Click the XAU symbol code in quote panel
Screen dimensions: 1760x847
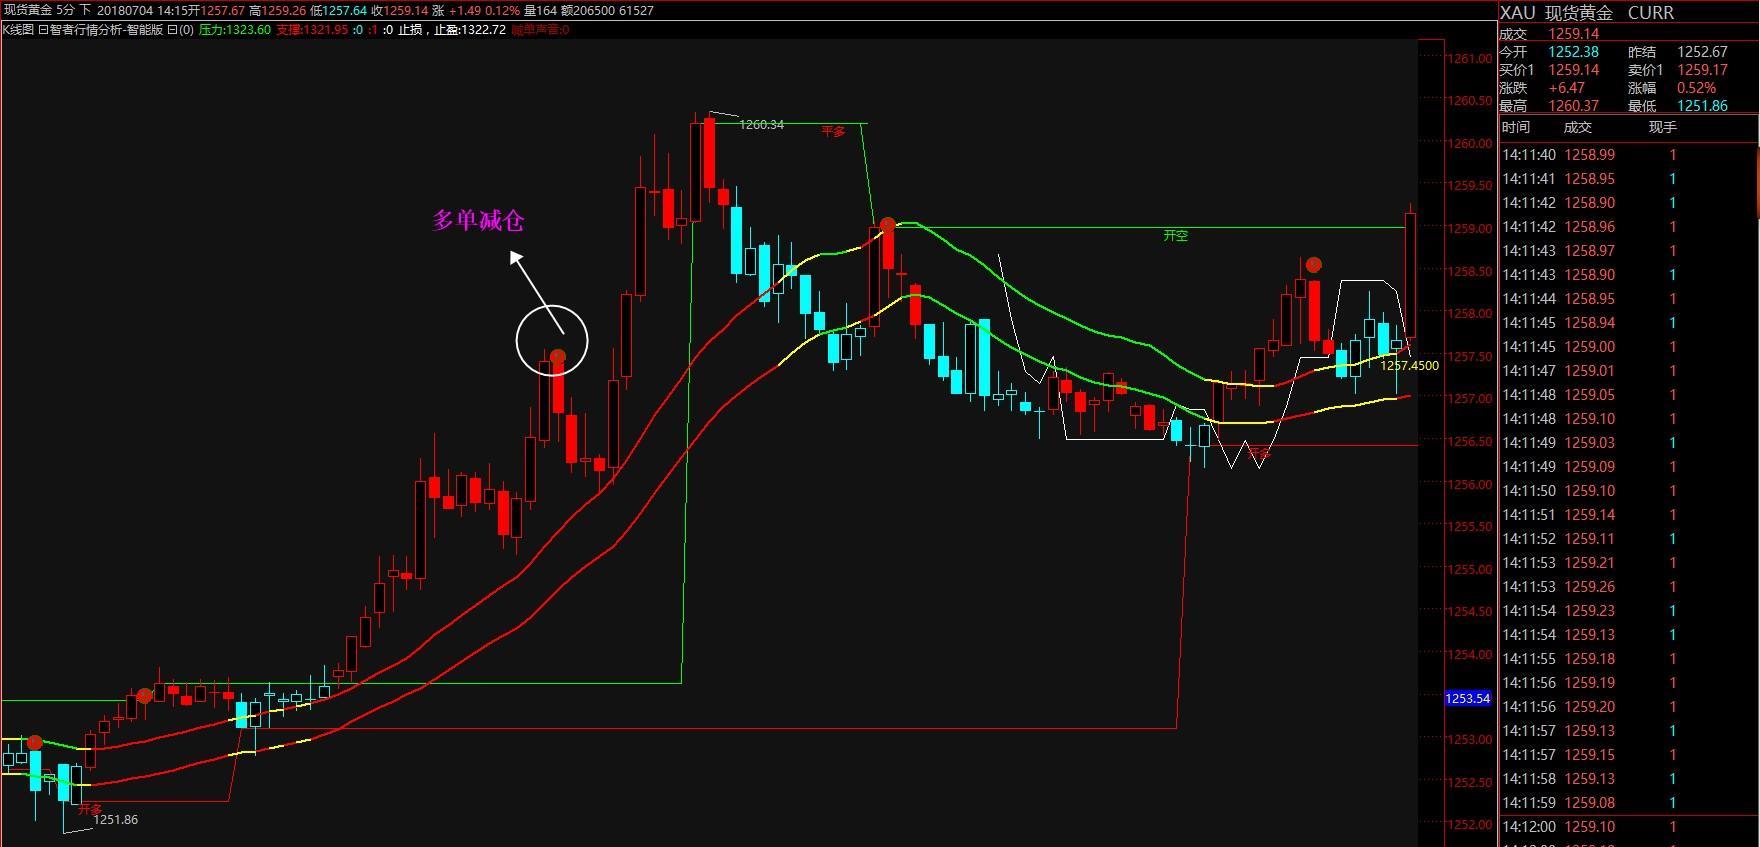point(1517,12)
